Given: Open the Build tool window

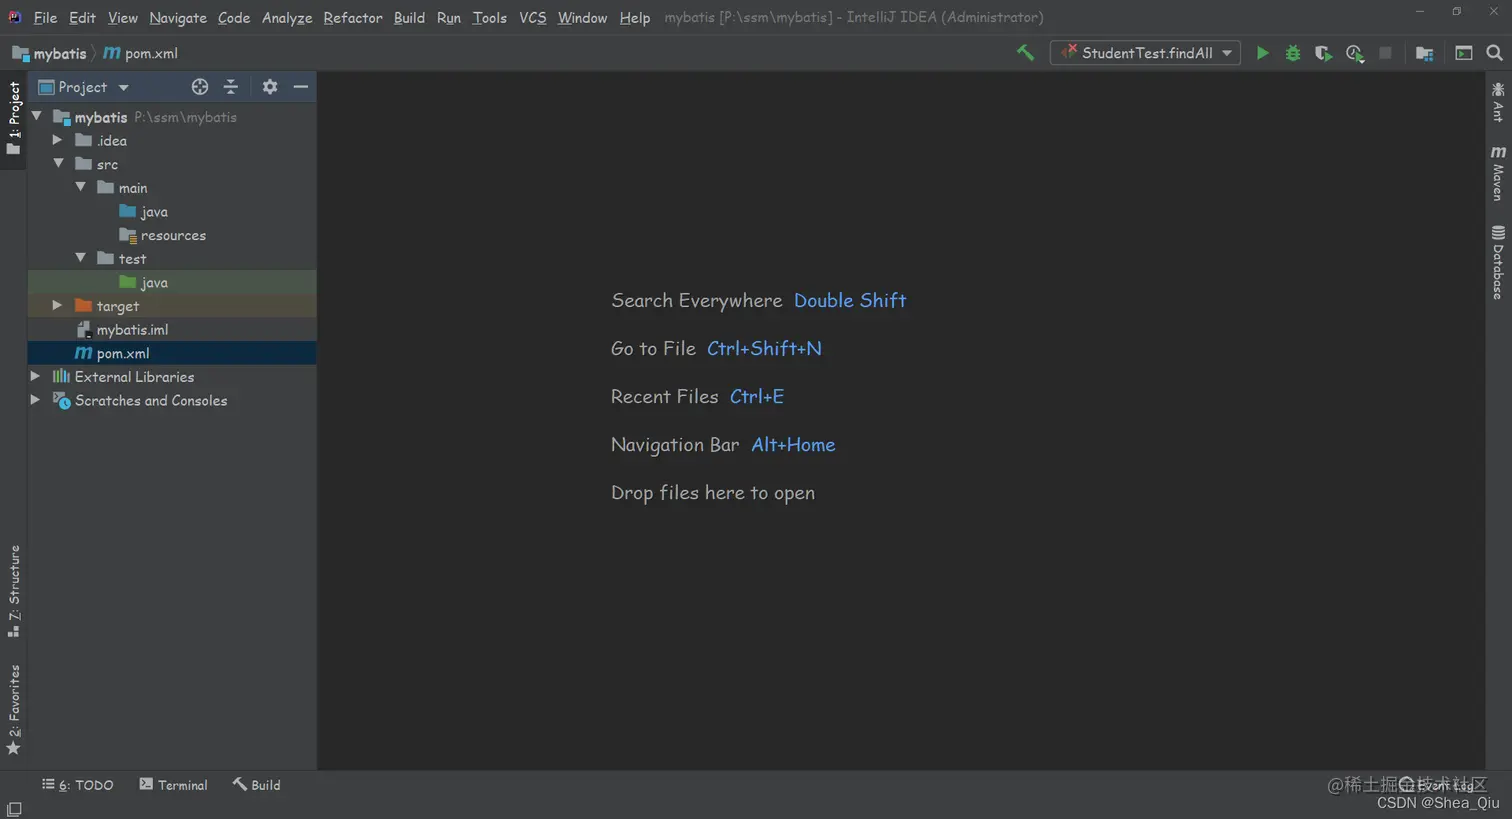Looking at the screenshot, I should coord(257,785).
